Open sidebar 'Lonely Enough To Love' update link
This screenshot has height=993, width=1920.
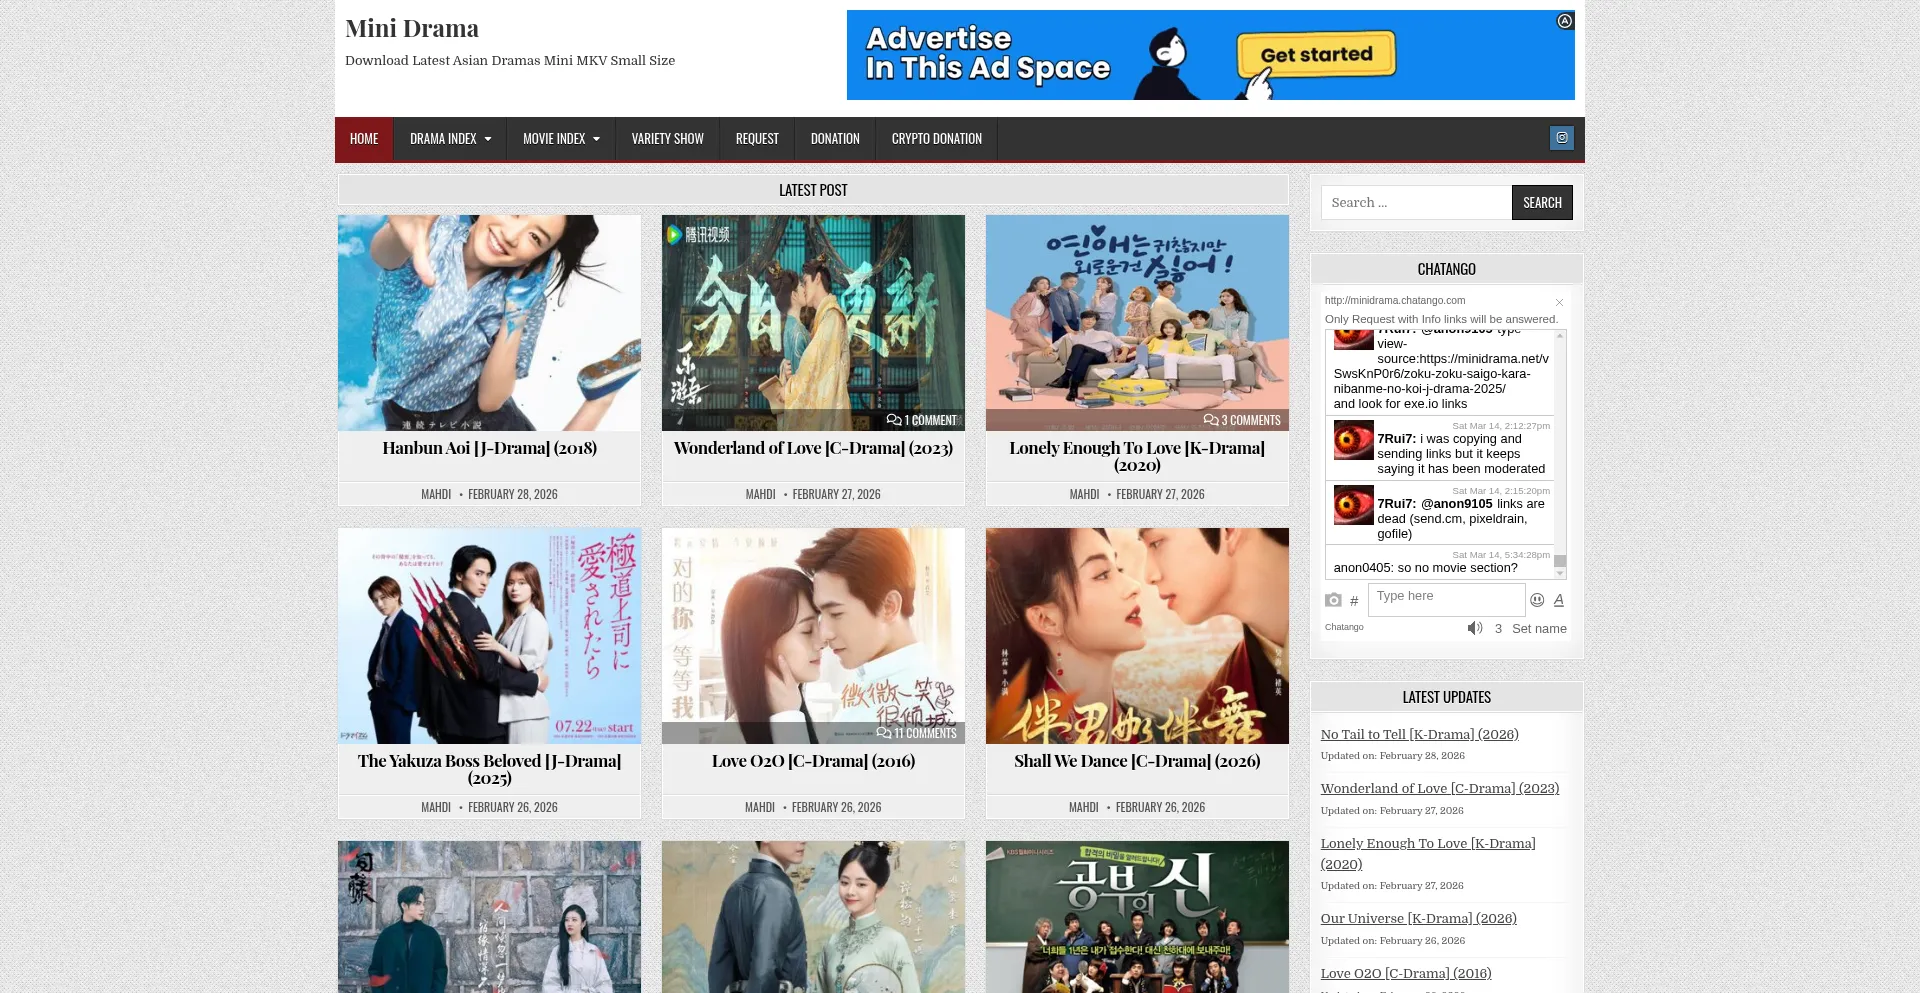tap(1428, 853)
